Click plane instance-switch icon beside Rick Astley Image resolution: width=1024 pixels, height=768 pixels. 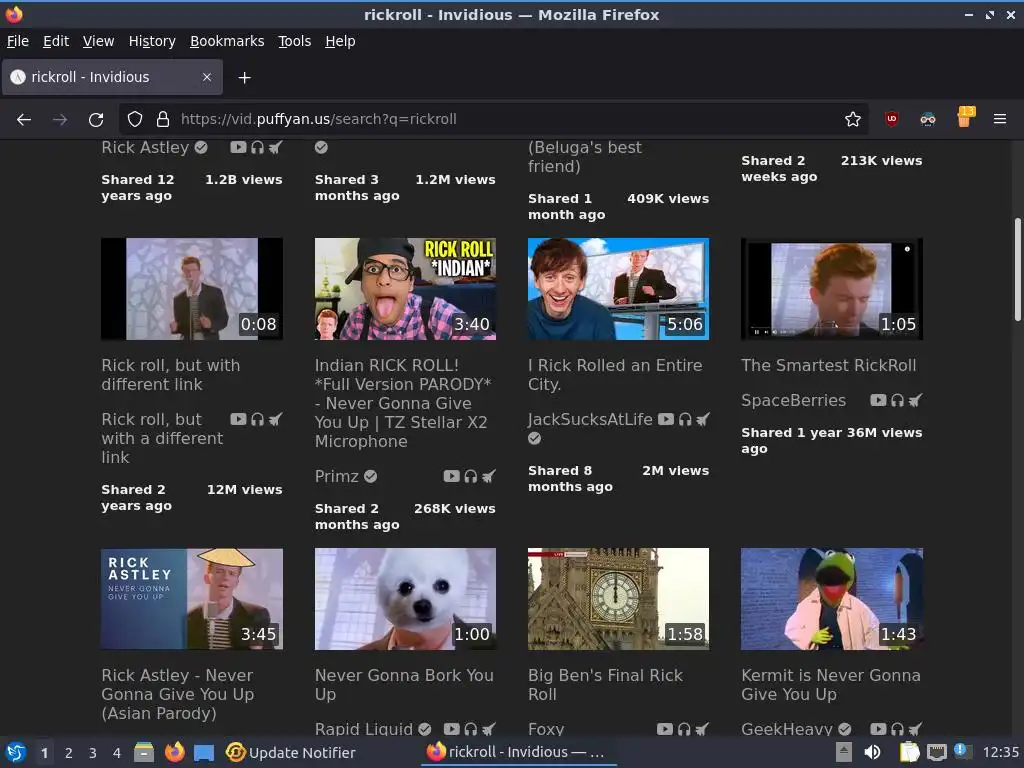276,147
